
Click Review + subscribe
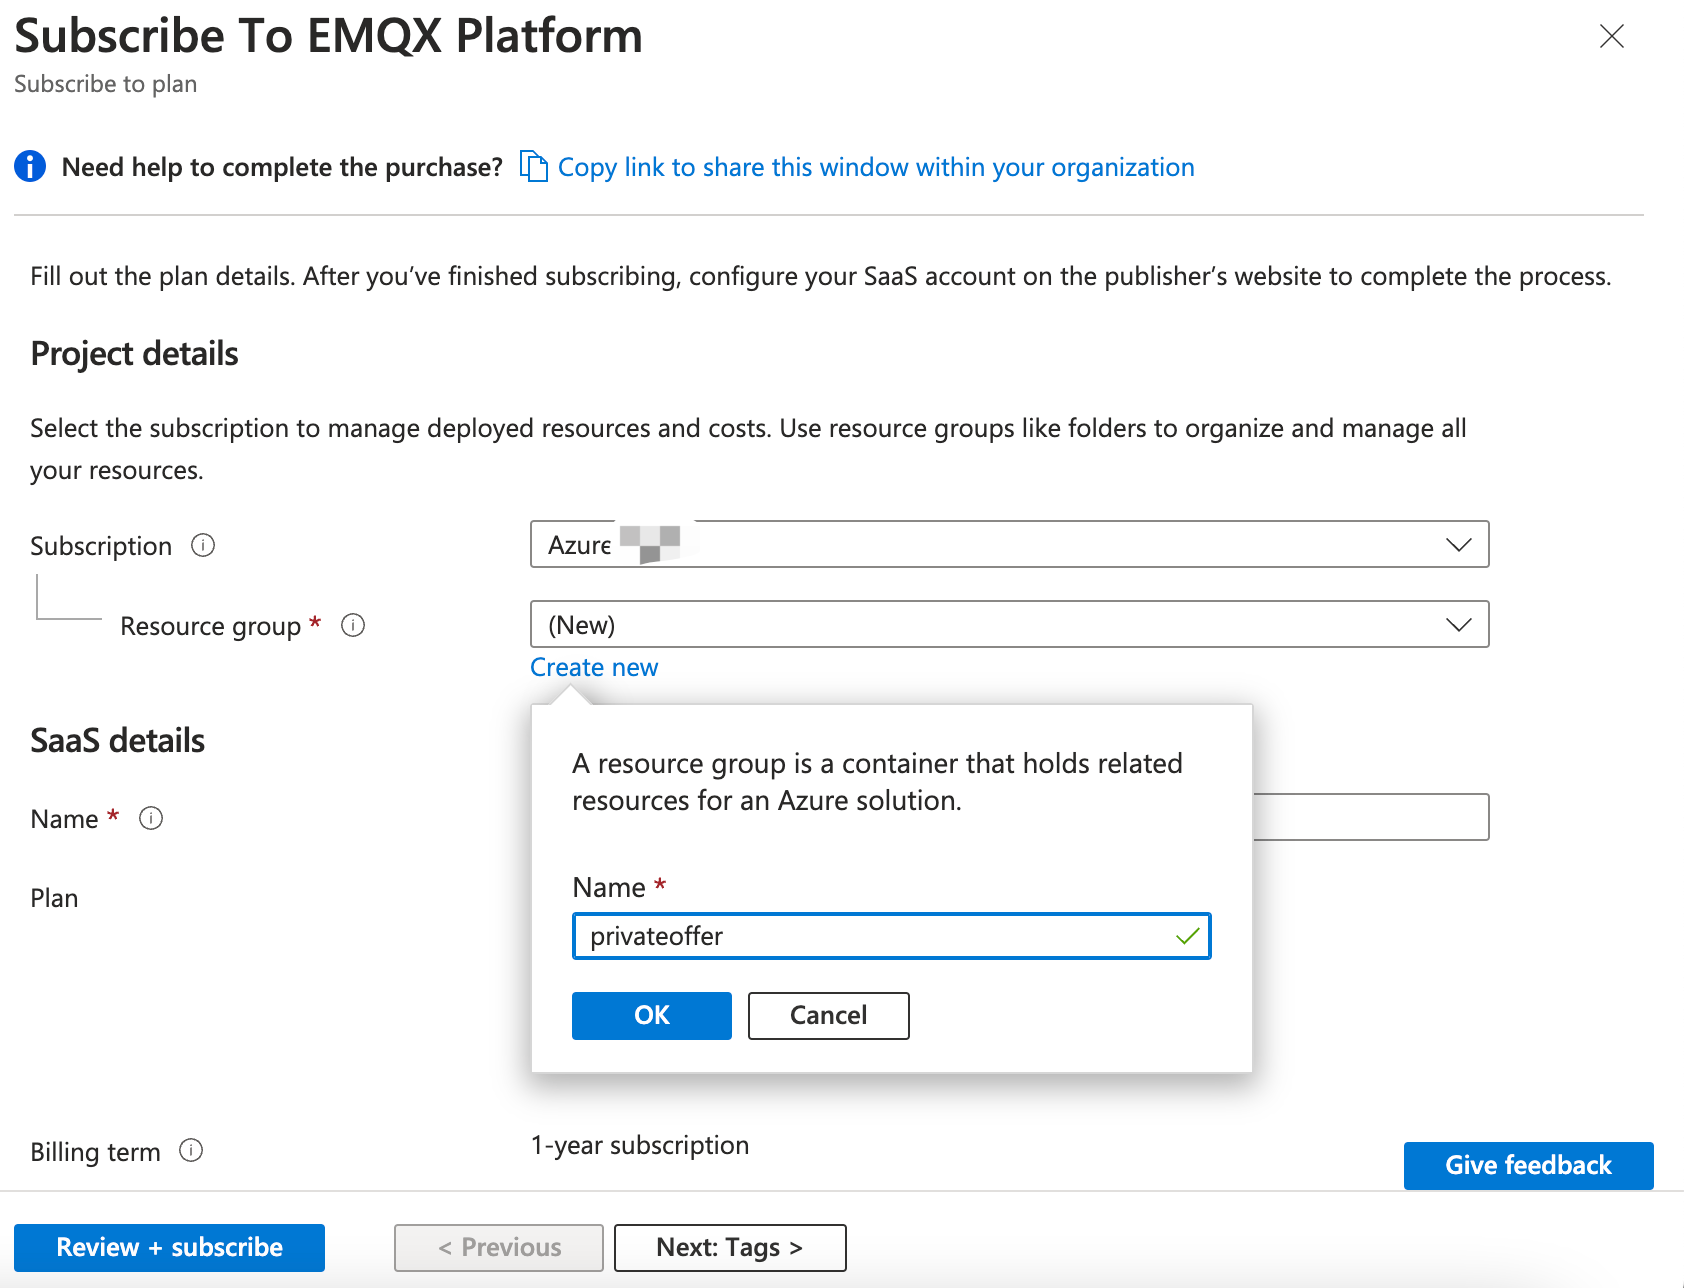[x=168, y=1247]
